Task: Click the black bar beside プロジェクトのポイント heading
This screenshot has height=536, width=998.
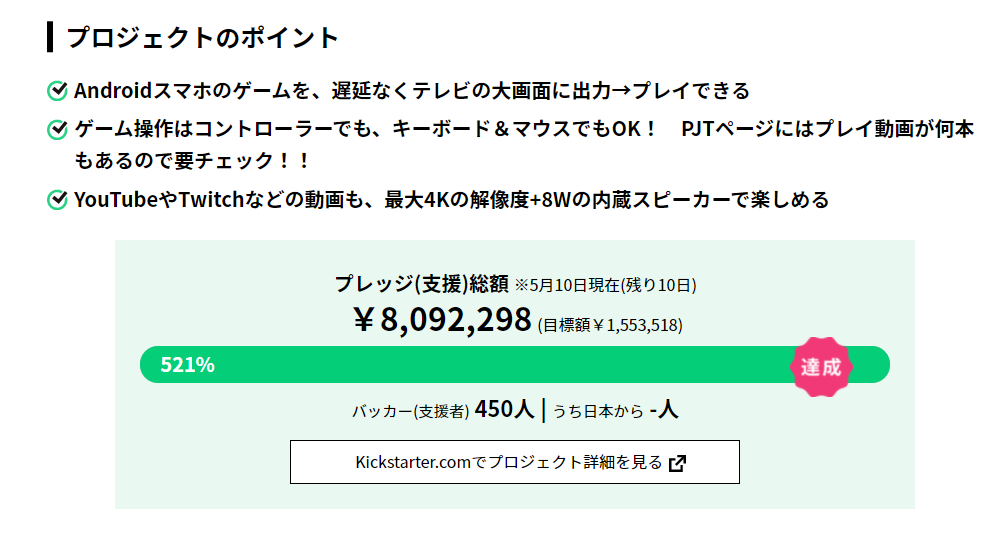Action: click(50, 37)
